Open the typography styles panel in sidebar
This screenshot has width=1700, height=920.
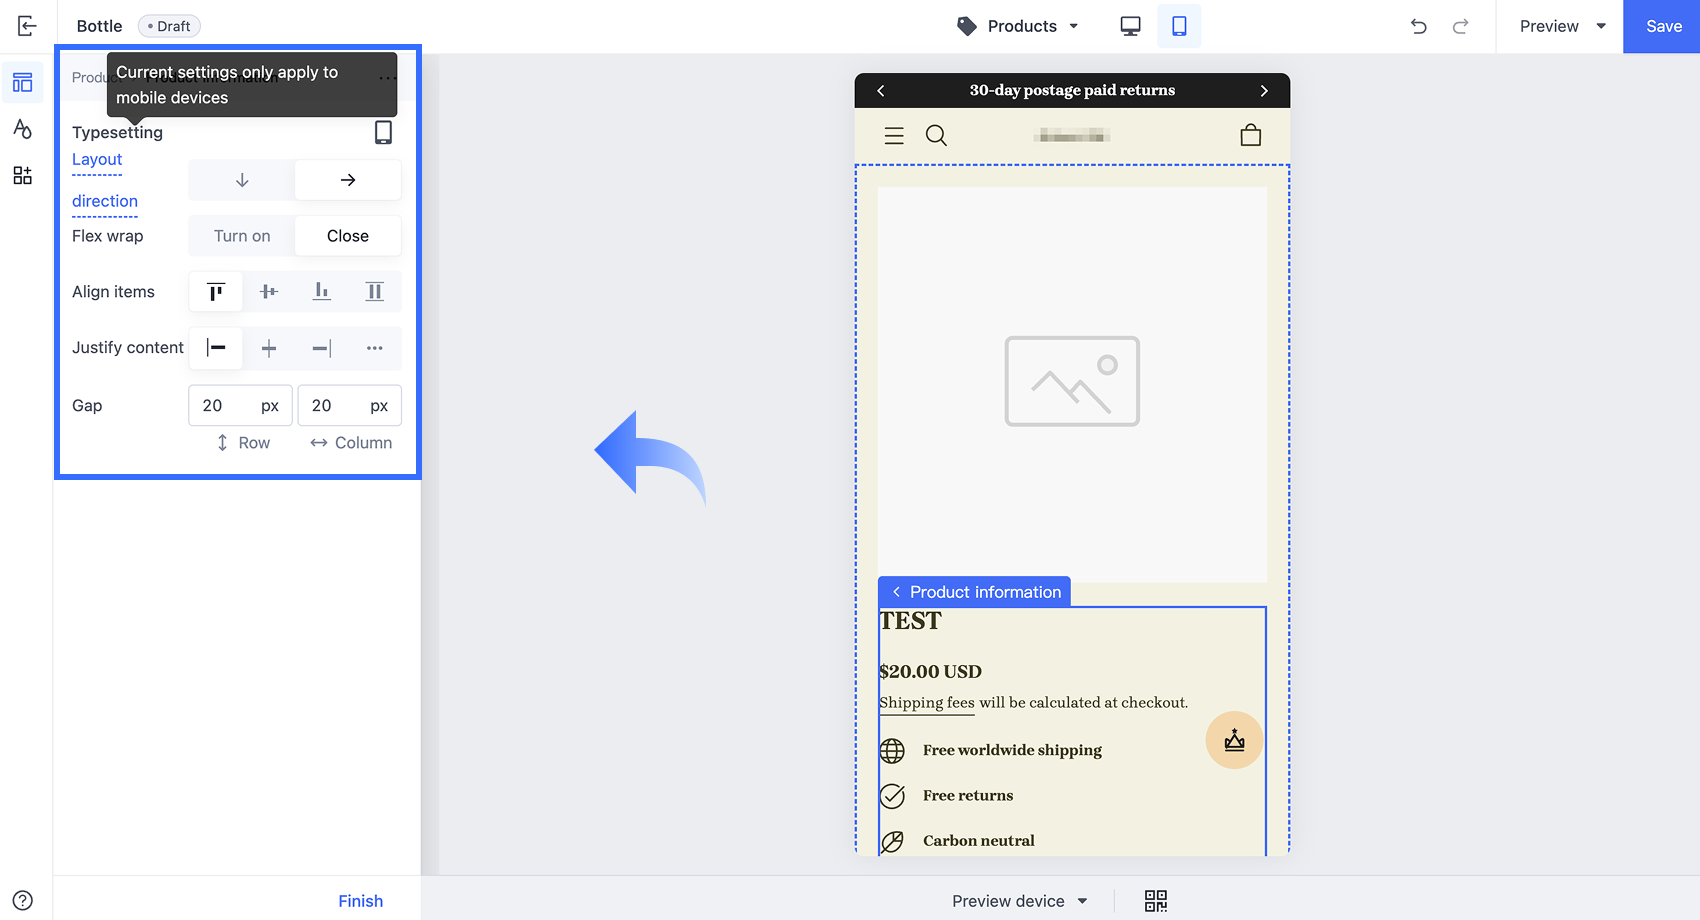pyautogui.click(x=22, y=128)
